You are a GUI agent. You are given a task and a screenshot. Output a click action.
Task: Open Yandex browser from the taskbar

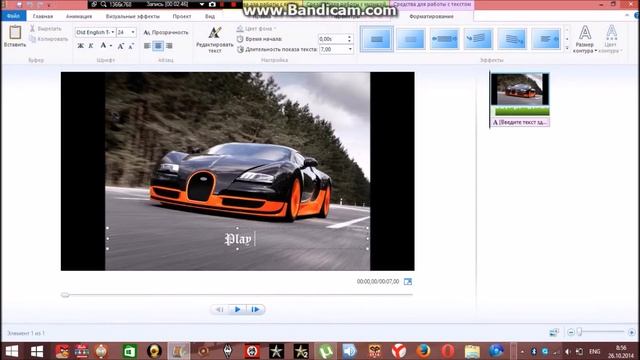(x=399, y=351)
